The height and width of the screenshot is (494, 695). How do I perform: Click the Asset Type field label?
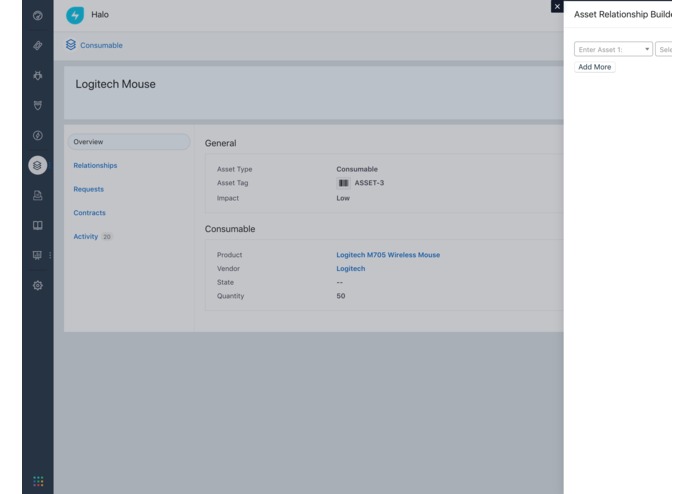tap(234, 169)
